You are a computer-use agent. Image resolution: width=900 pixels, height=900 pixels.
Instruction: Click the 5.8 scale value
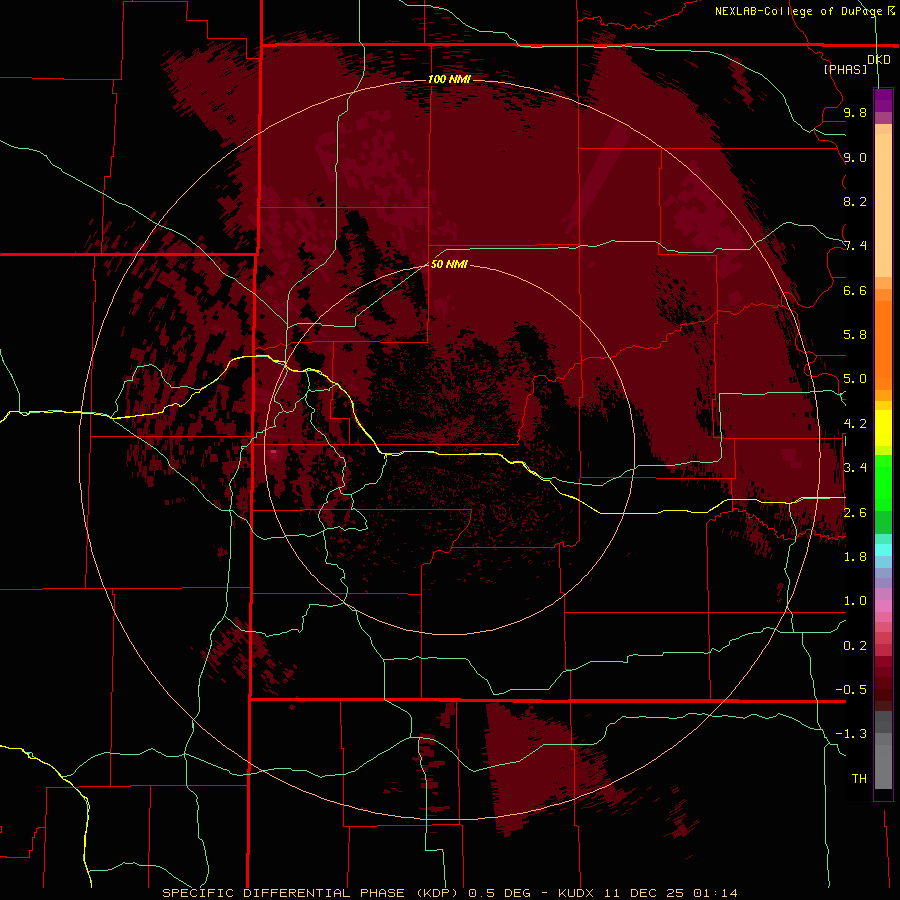855,335
